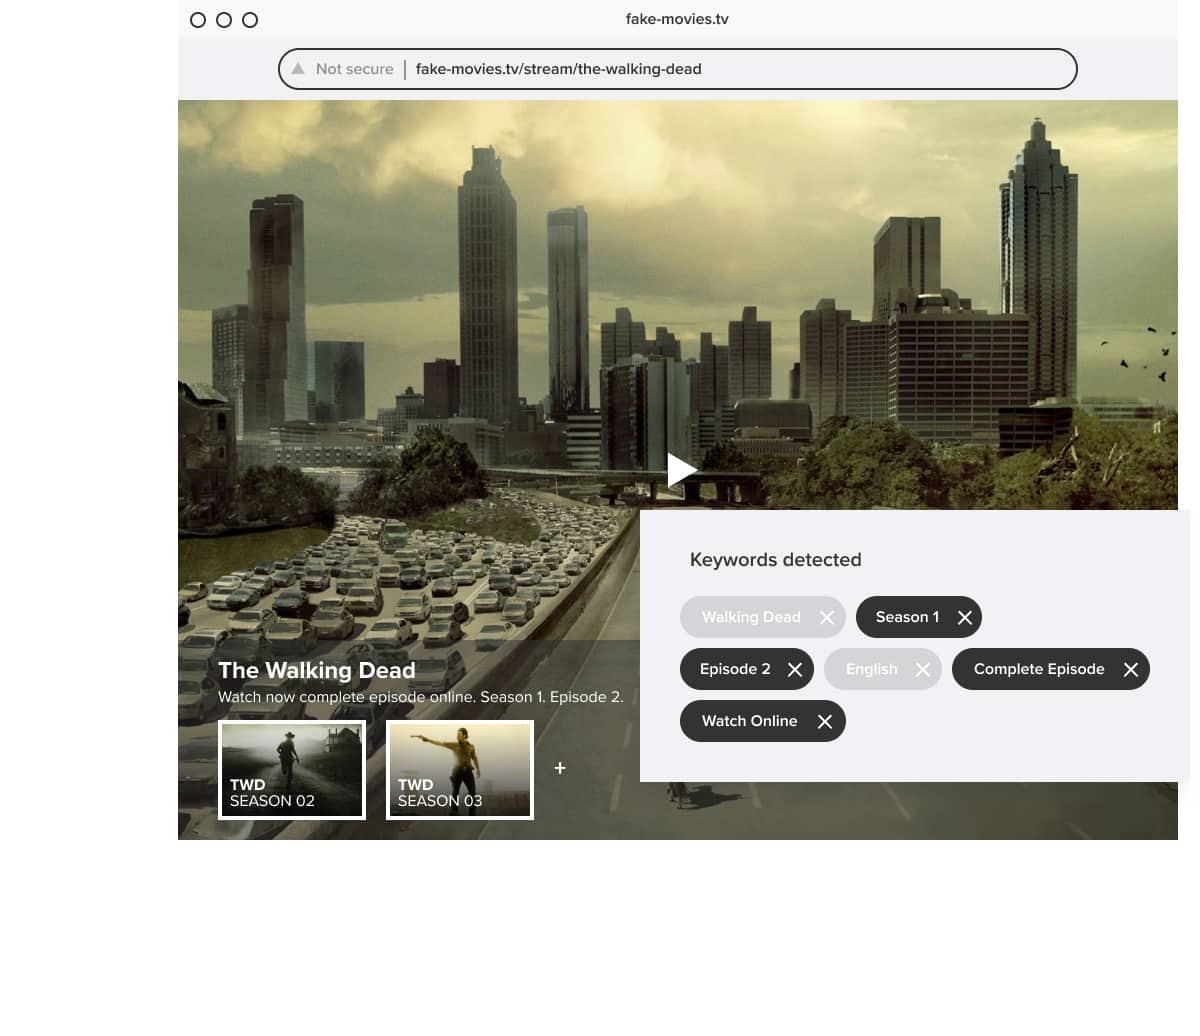
Task: Play the Walking Dead video
Action: point(682,469)
